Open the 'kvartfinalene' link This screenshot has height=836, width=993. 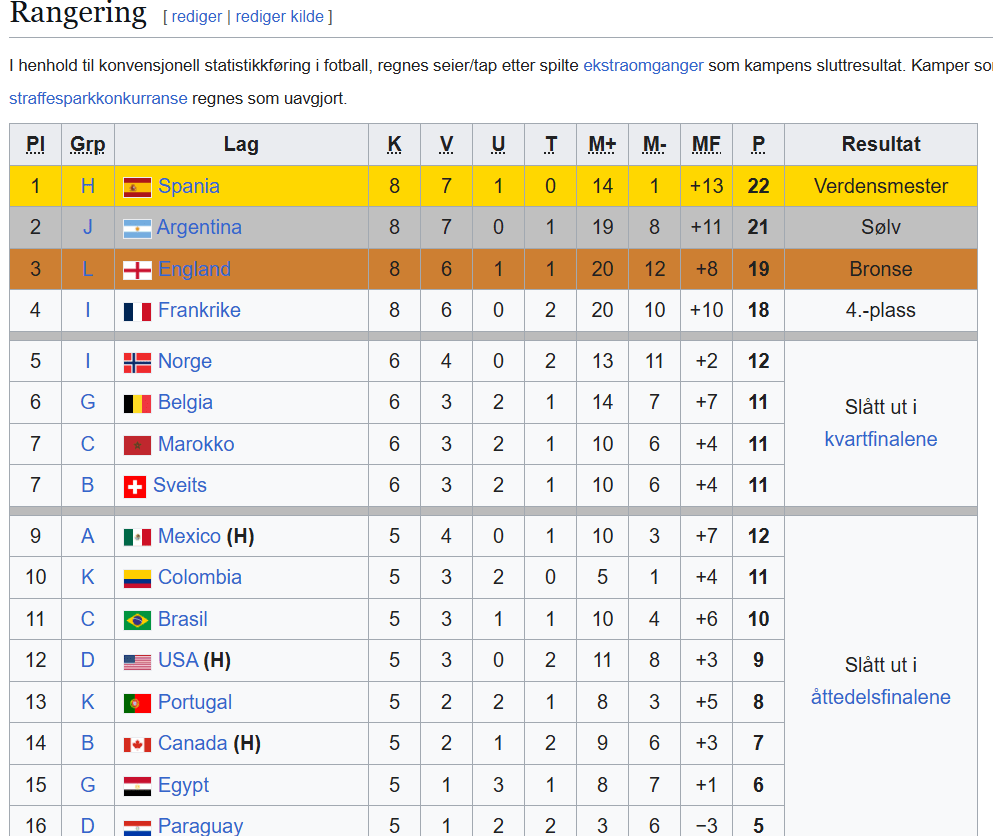coord(880,439)
